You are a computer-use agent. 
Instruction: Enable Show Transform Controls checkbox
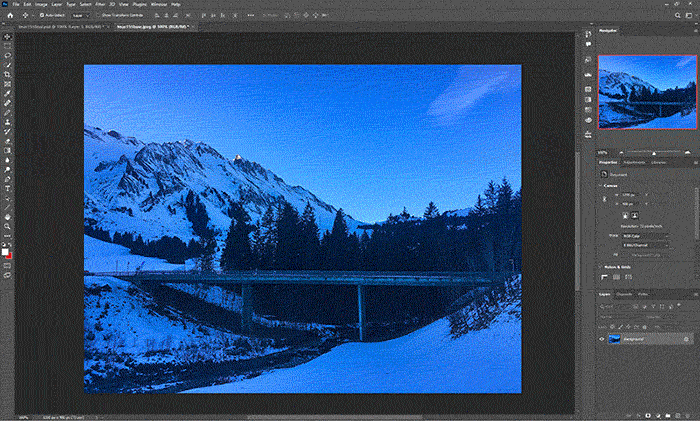99,15
